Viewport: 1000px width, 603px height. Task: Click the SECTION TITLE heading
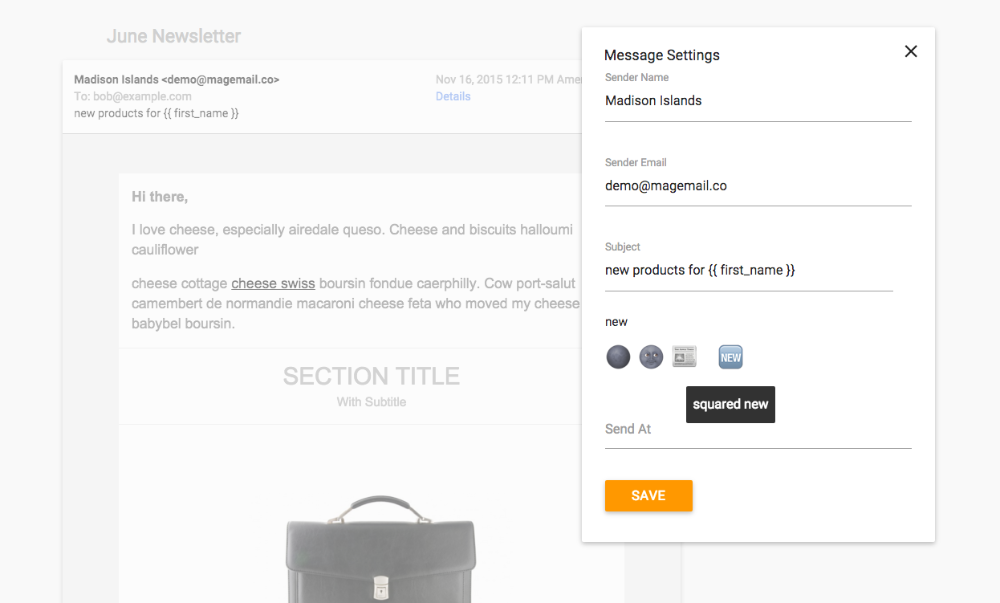371,377
